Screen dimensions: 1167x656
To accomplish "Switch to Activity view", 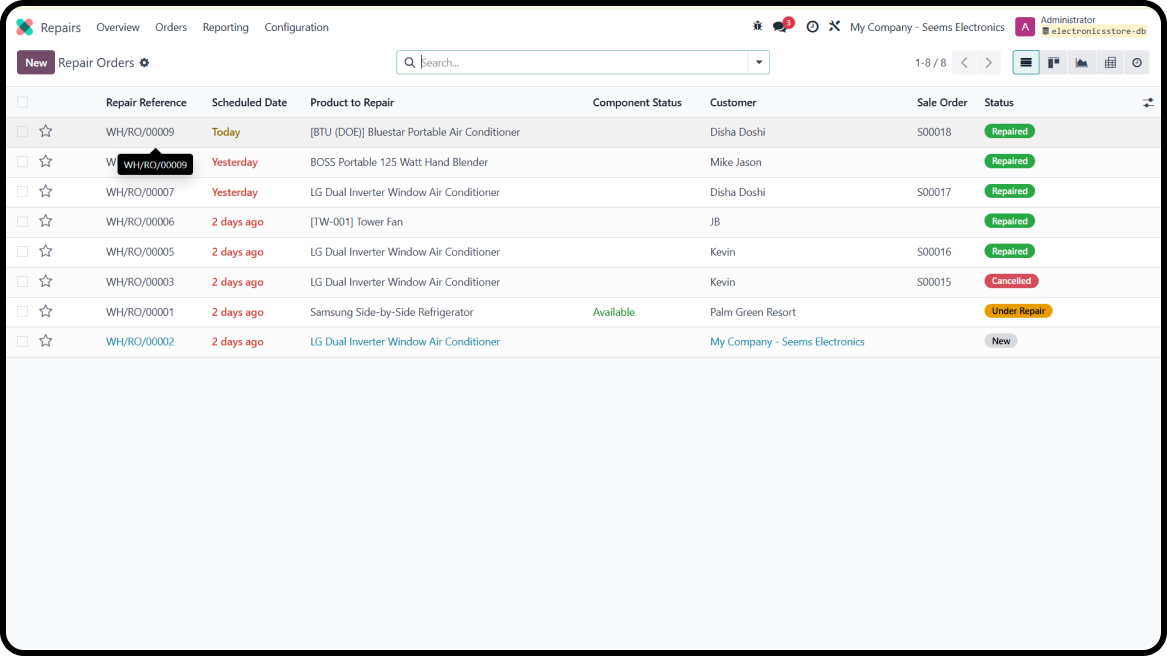I will coord(1137,63).
